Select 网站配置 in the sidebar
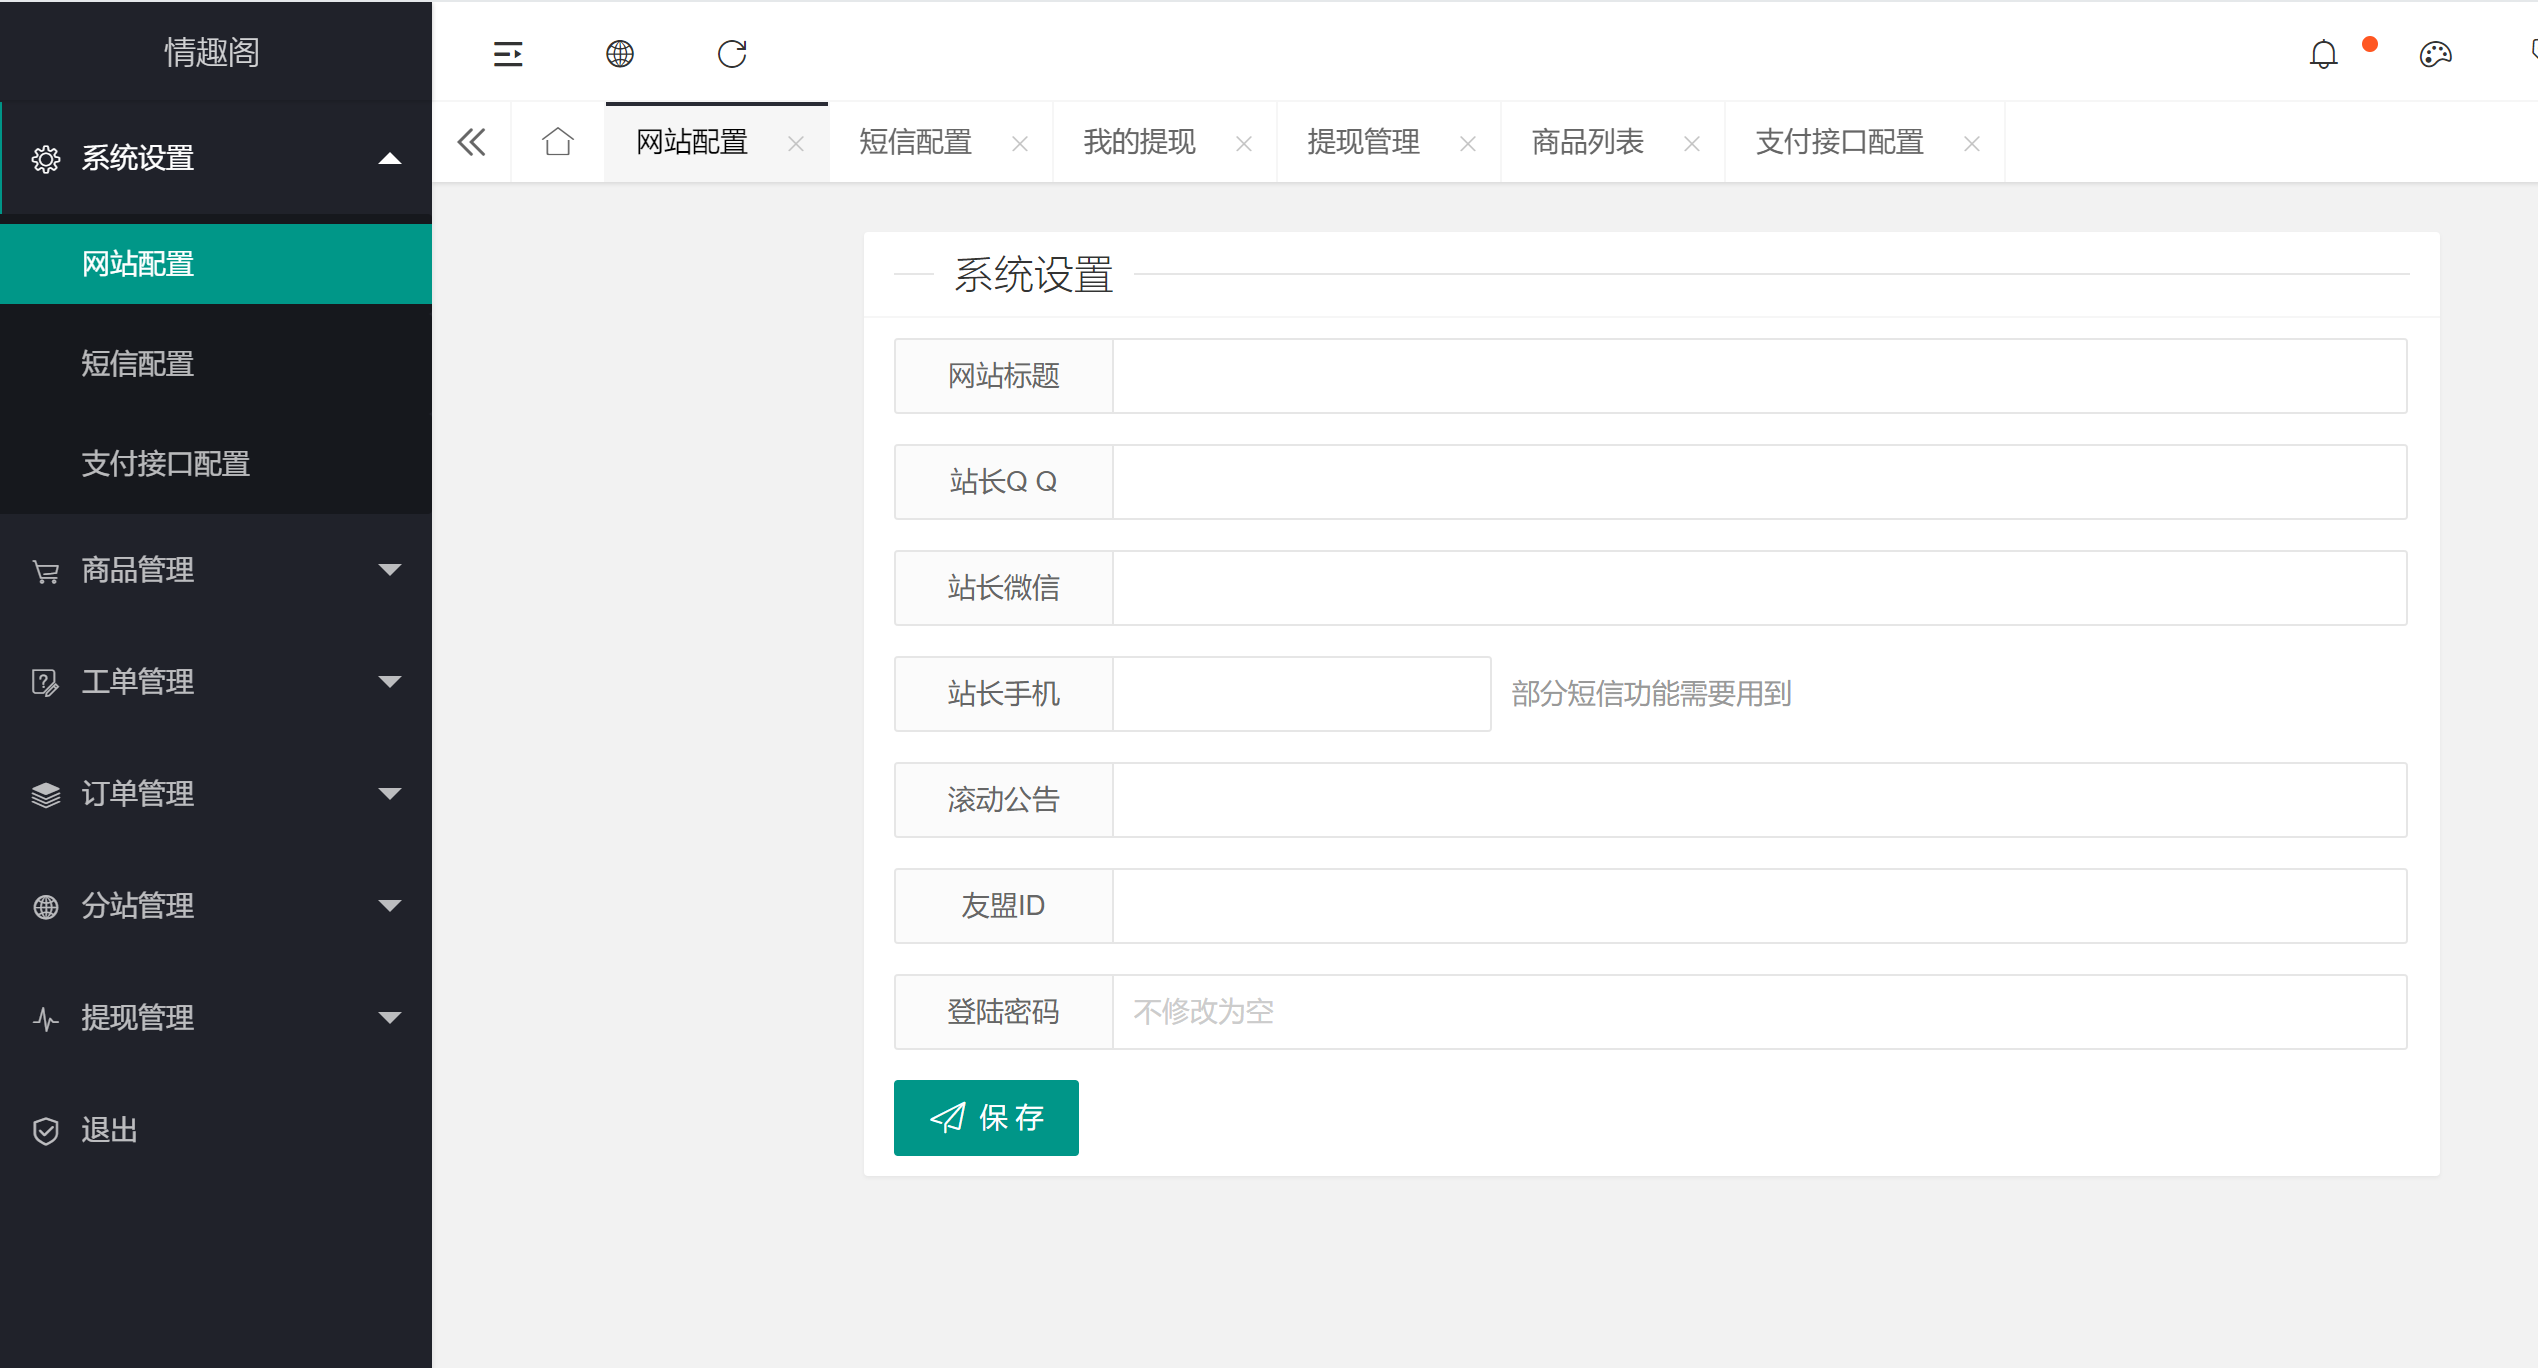 pyautogui.click(x=137, y=263)
